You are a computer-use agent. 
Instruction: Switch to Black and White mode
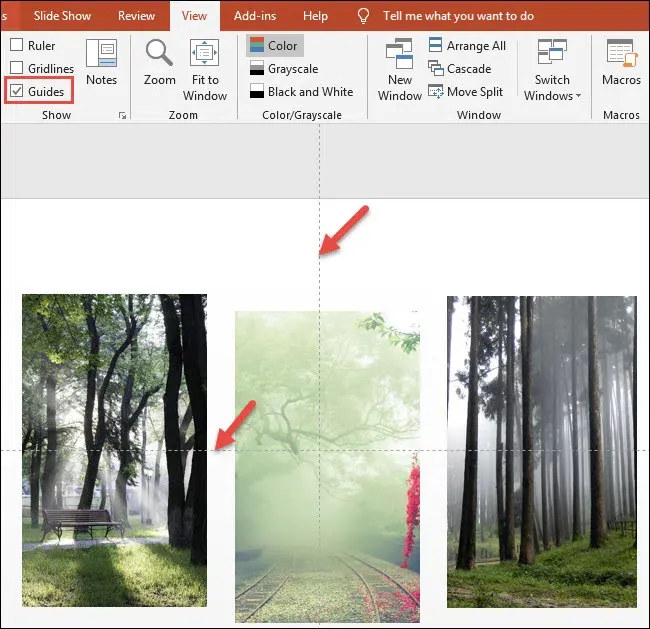pyautogui.click(x=302, y=92)
